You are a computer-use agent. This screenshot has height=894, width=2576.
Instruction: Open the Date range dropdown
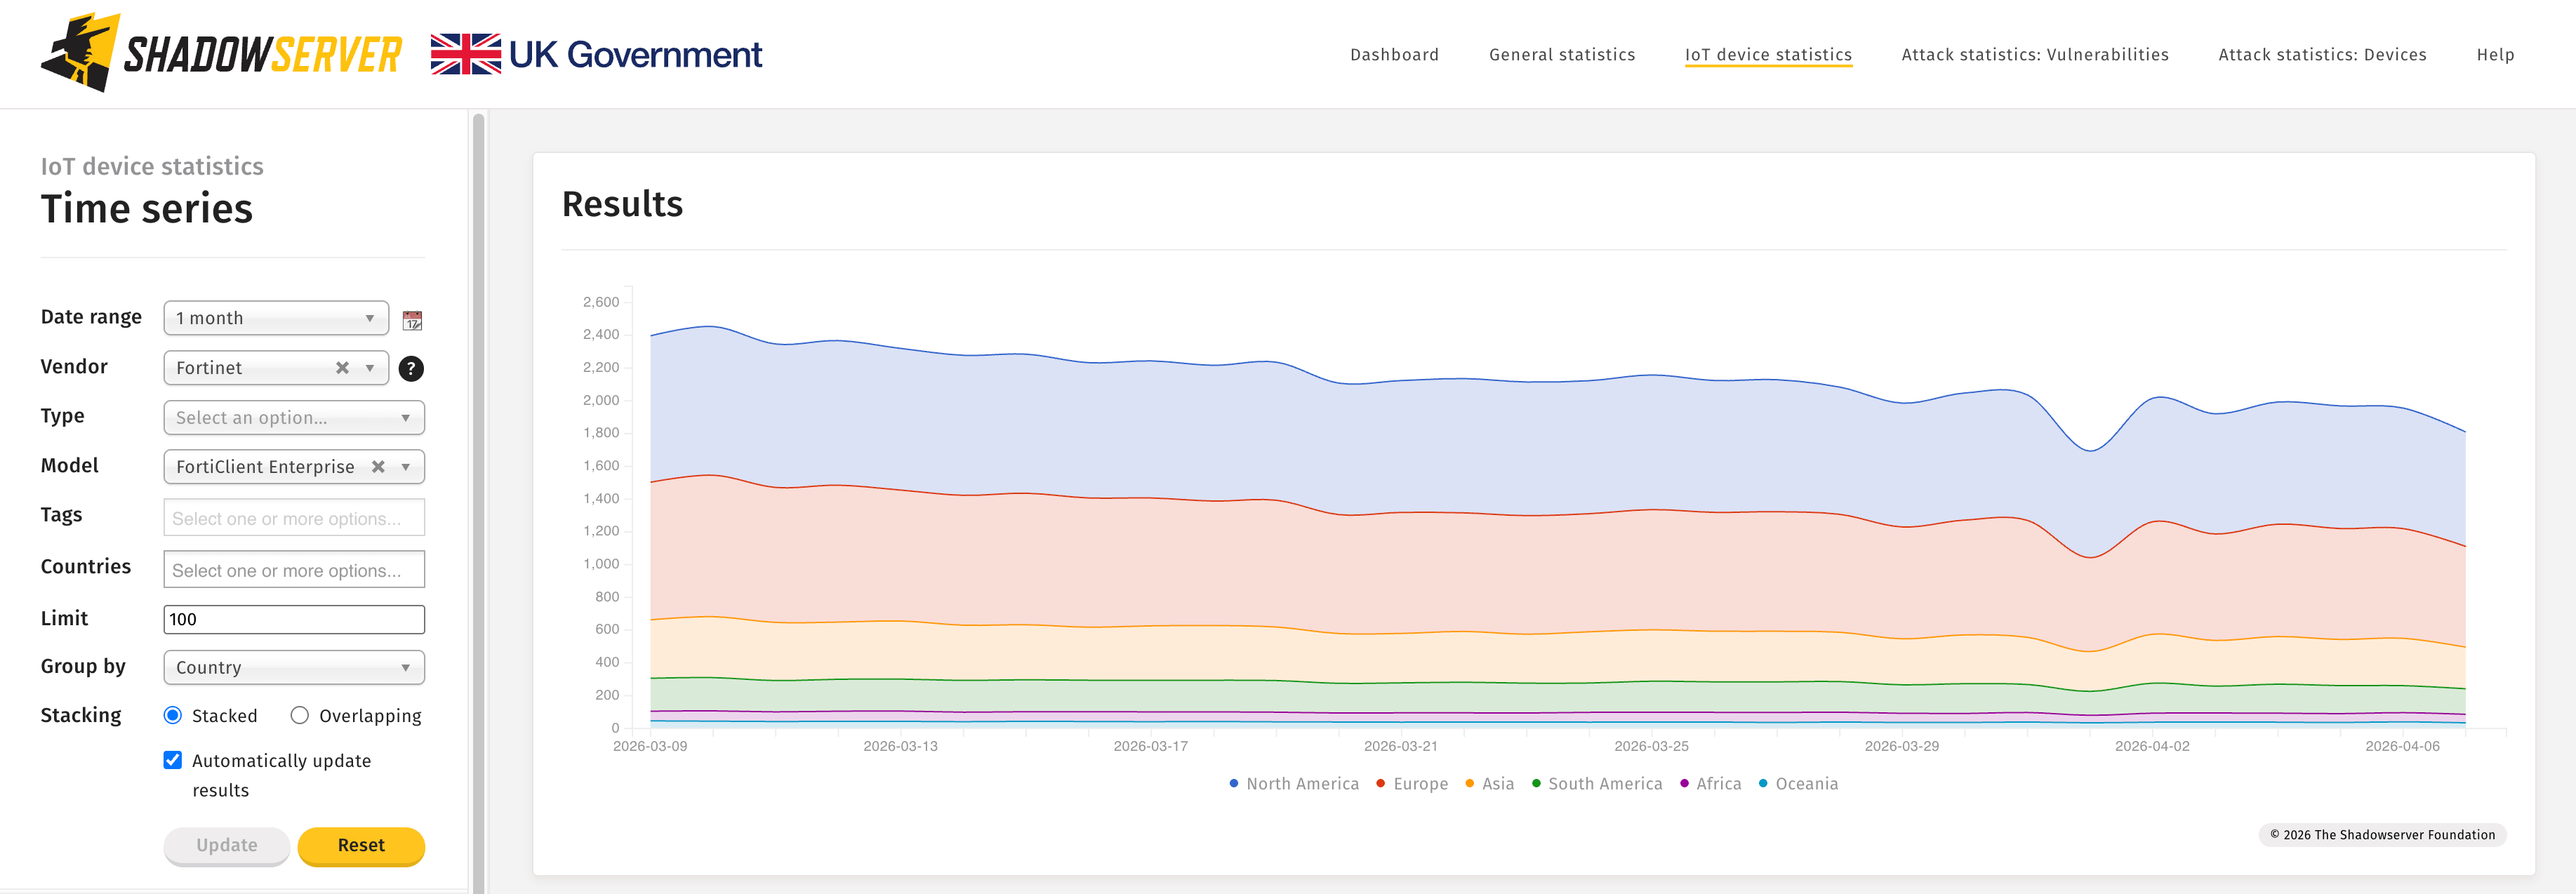click(276, 318)
